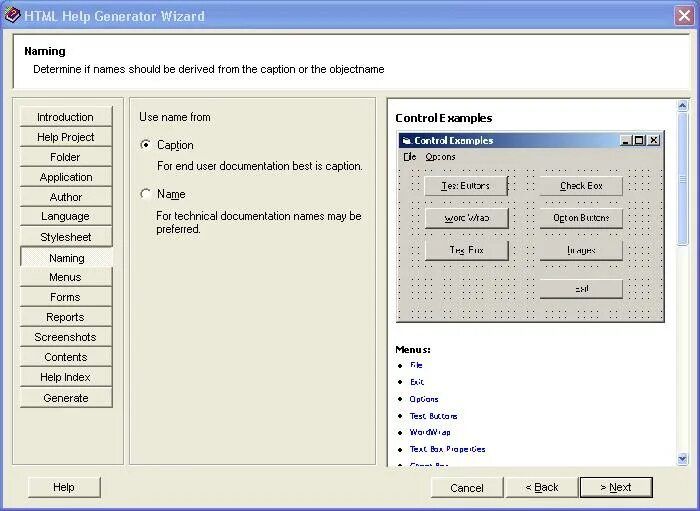This screenshot has width=700, height=511.
Task: Click the Cancel button
Action: pos(467,487)
